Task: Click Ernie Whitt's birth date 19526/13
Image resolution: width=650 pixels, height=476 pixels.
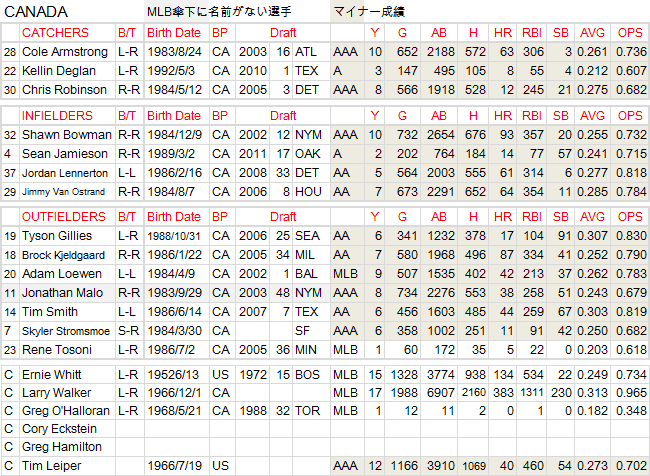Action: click(173, 375)
